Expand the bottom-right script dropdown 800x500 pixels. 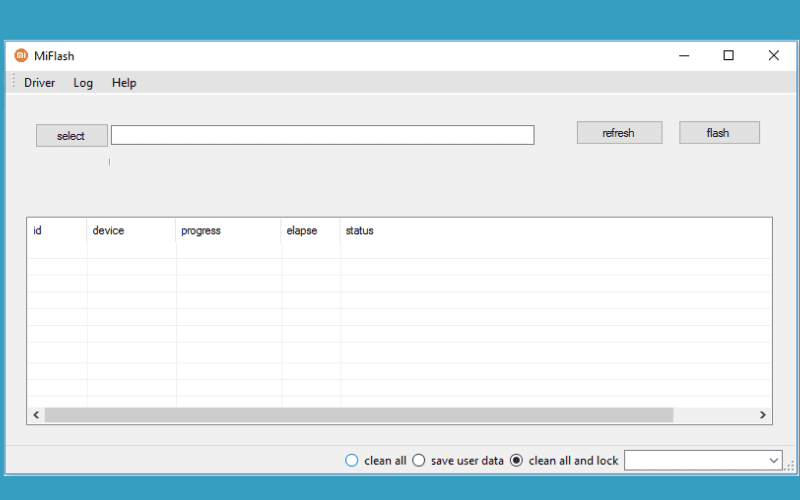[x=773, y=461]
